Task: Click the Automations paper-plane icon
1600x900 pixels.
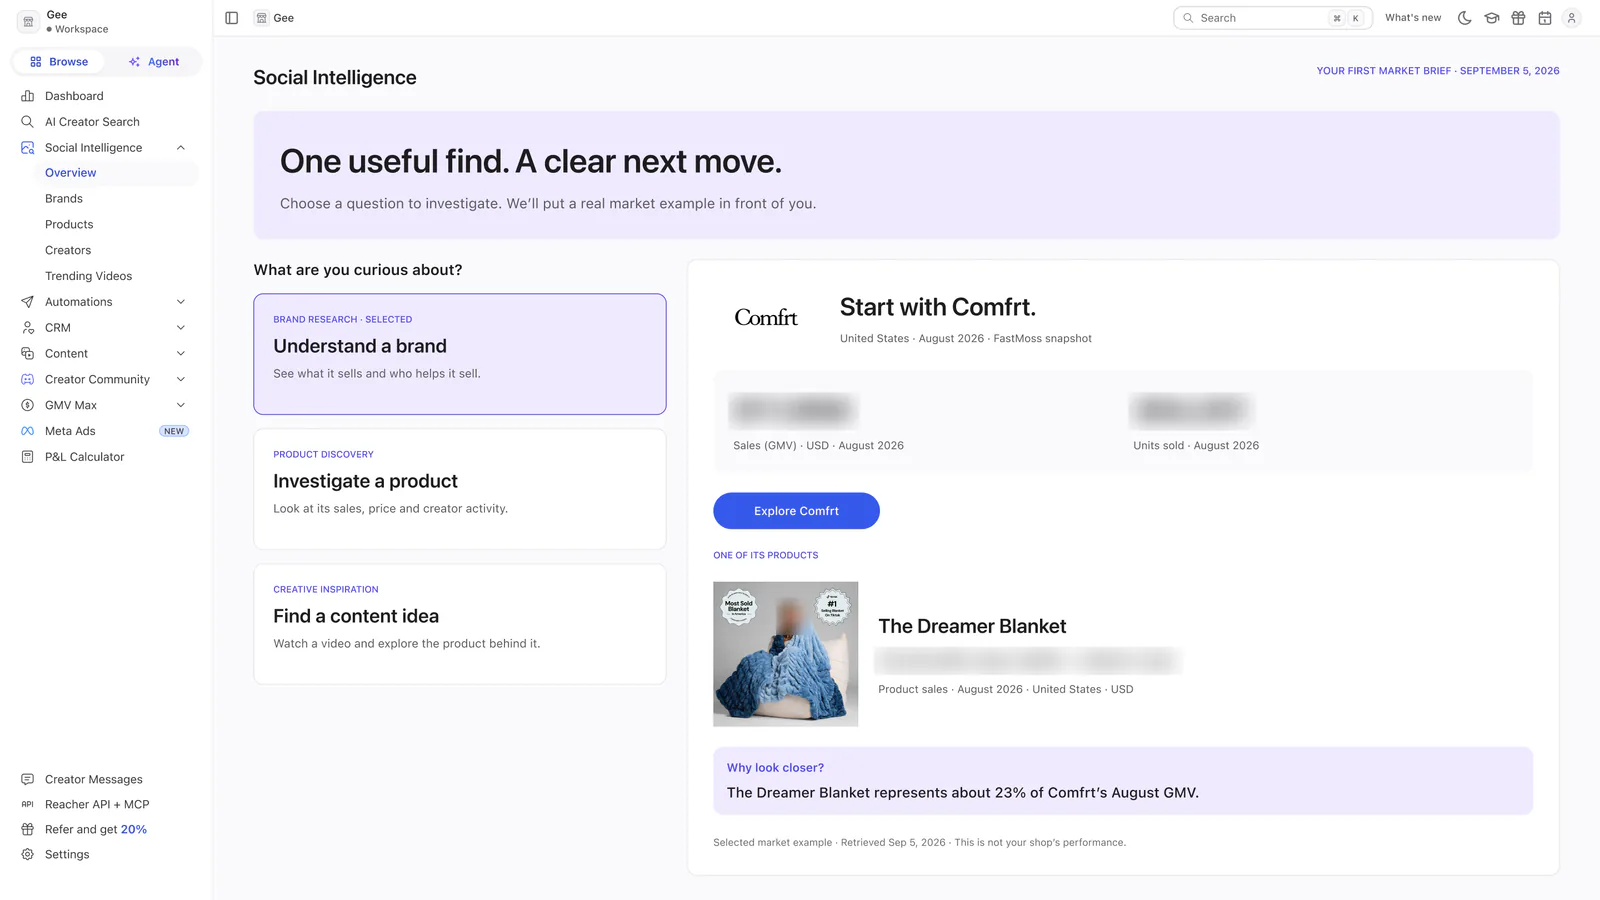Action: [x=28, y=302]
